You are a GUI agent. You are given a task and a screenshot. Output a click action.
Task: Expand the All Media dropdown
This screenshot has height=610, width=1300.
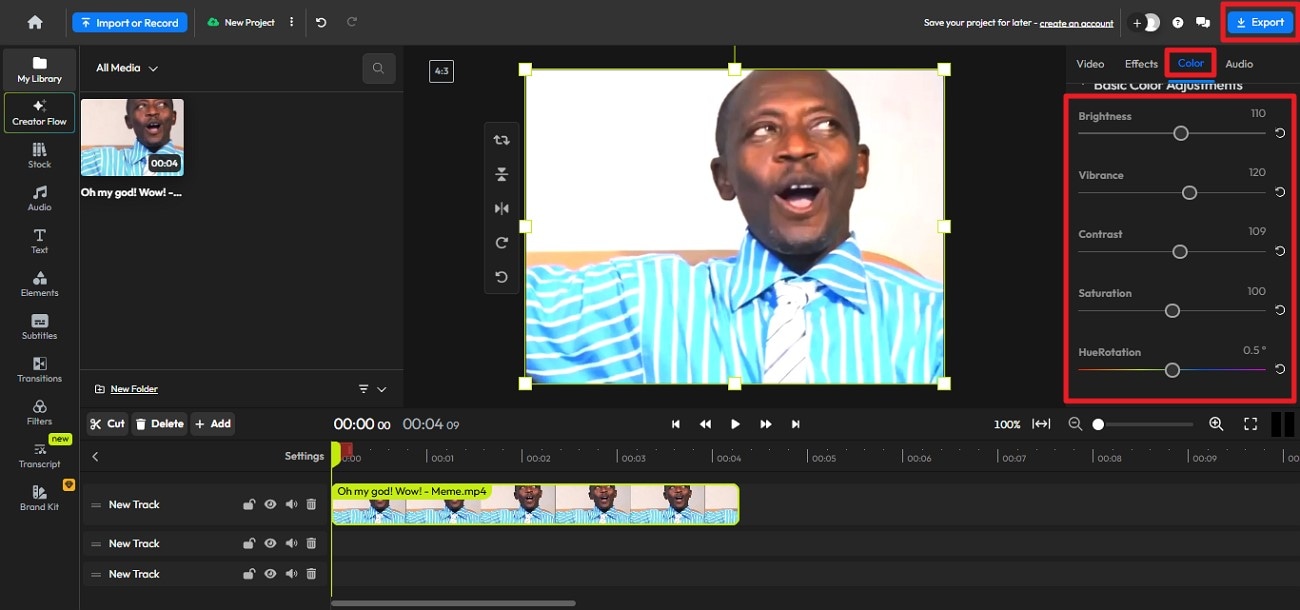tap(127, 68)
